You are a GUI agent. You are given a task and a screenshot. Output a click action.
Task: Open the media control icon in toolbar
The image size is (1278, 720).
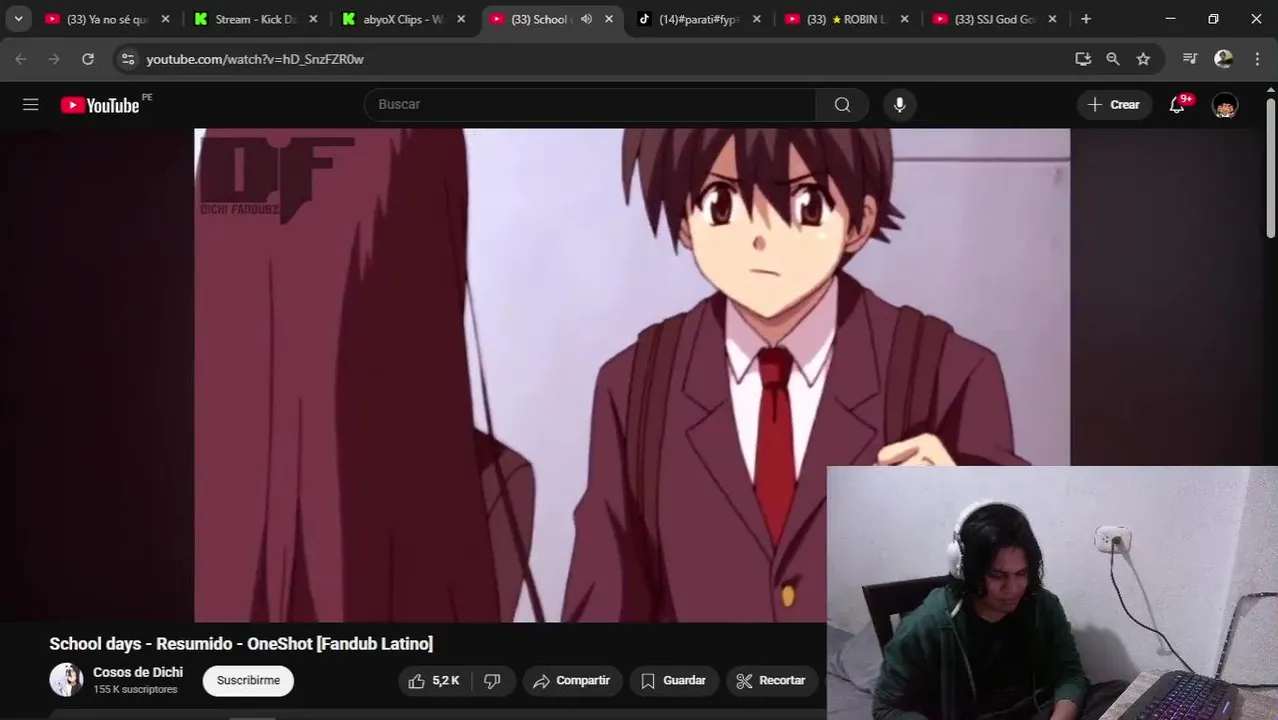point(1190,59)
